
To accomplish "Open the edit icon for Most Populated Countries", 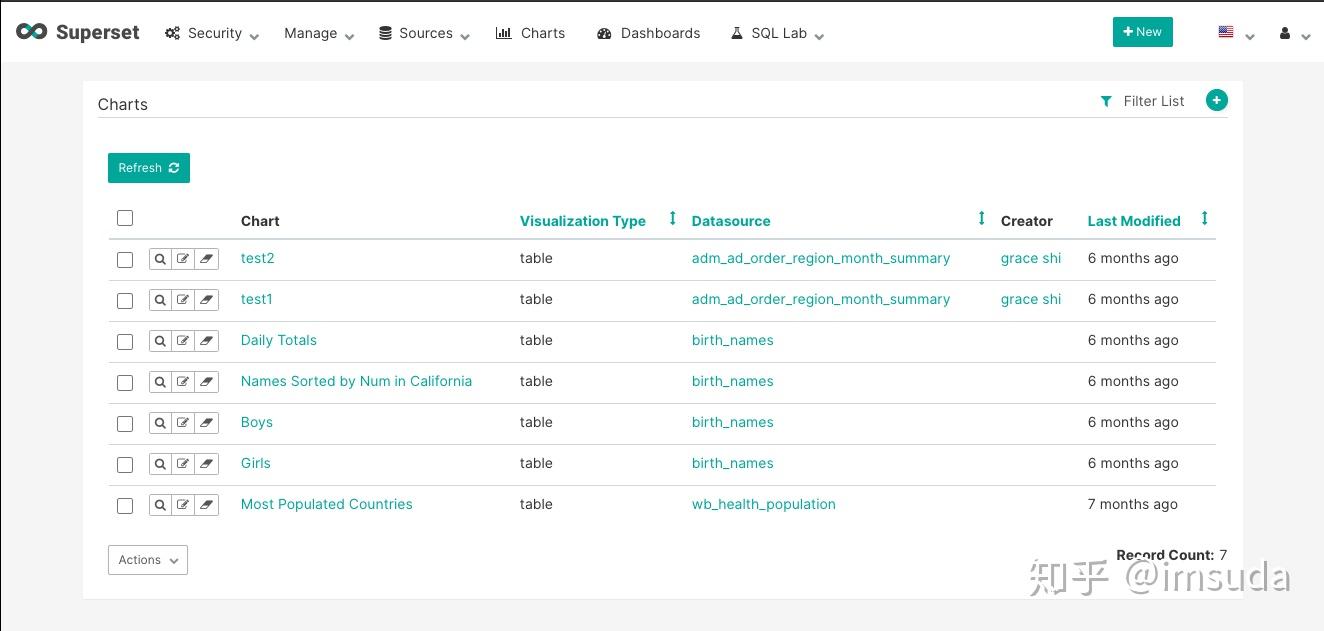I will pos(183,505).
